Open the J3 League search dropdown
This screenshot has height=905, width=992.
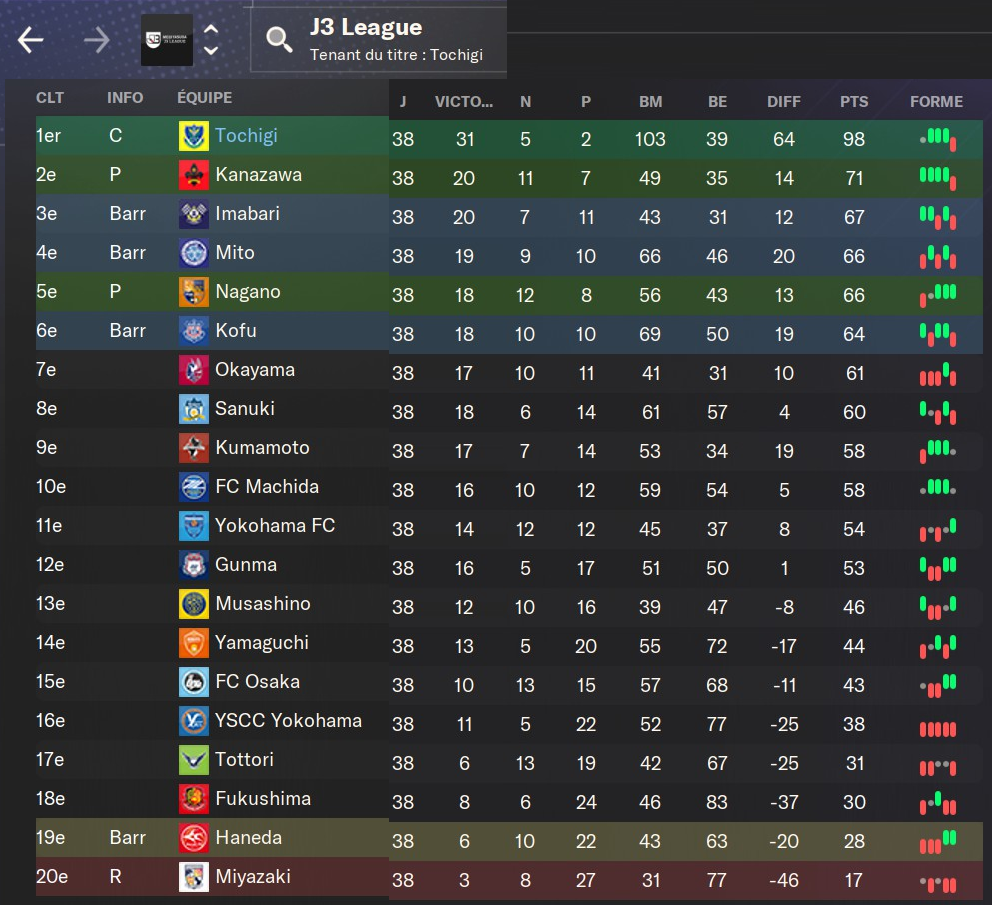(378, 40)
